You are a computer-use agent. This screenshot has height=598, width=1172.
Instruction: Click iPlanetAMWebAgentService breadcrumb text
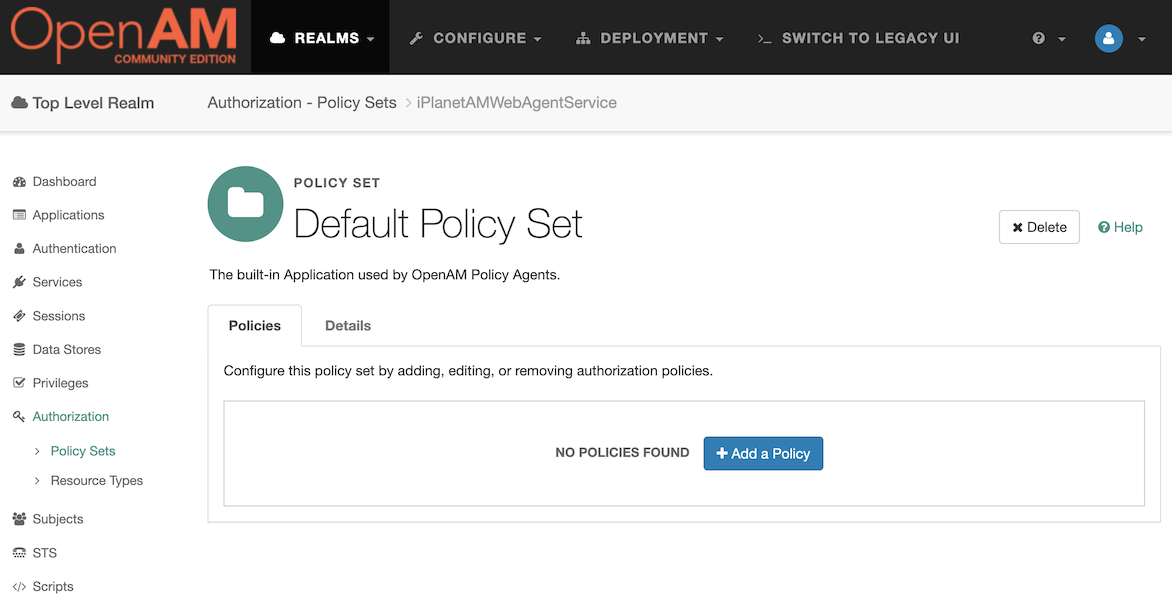[x=516, y=102]
